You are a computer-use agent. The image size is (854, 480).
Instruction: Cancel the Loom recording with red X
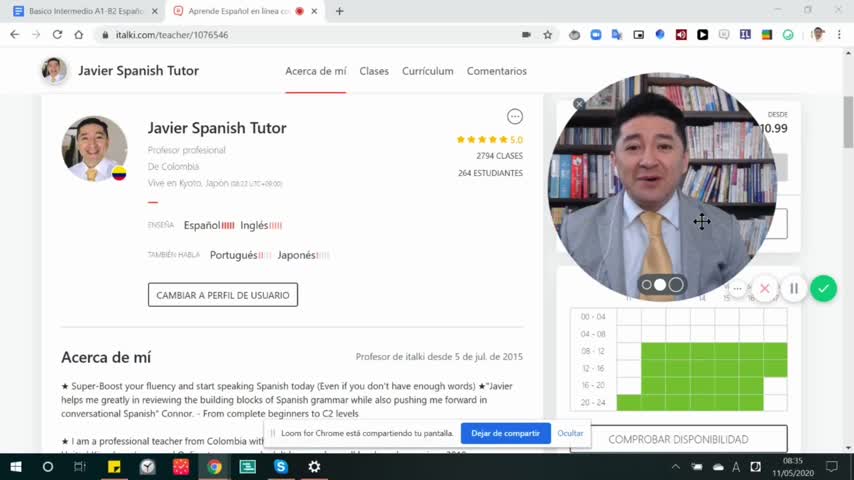pyautogui.click(x=765, y=288)
